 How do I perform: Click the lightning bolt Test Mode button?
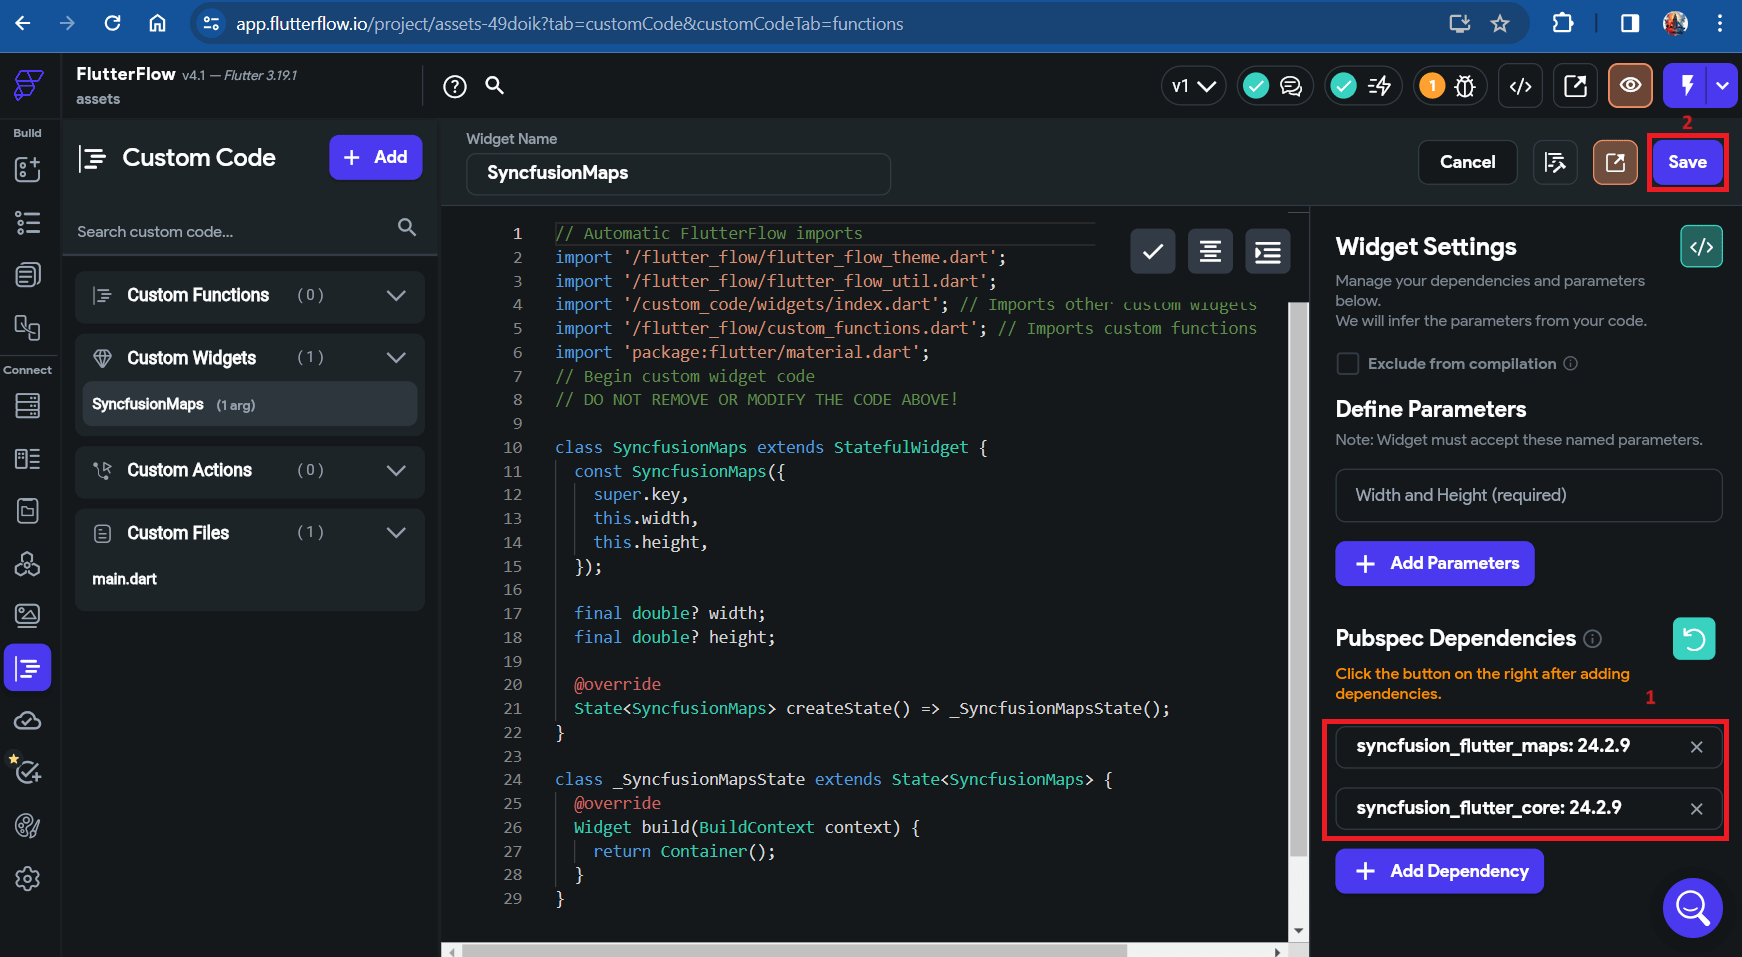coord(1687,86)
